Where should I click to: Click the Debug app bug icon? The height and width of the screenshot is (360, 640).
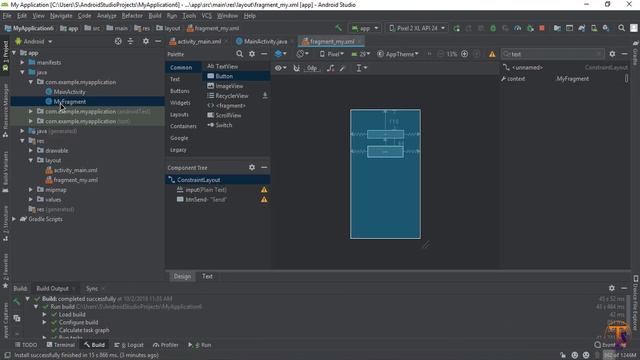[493, 28]
